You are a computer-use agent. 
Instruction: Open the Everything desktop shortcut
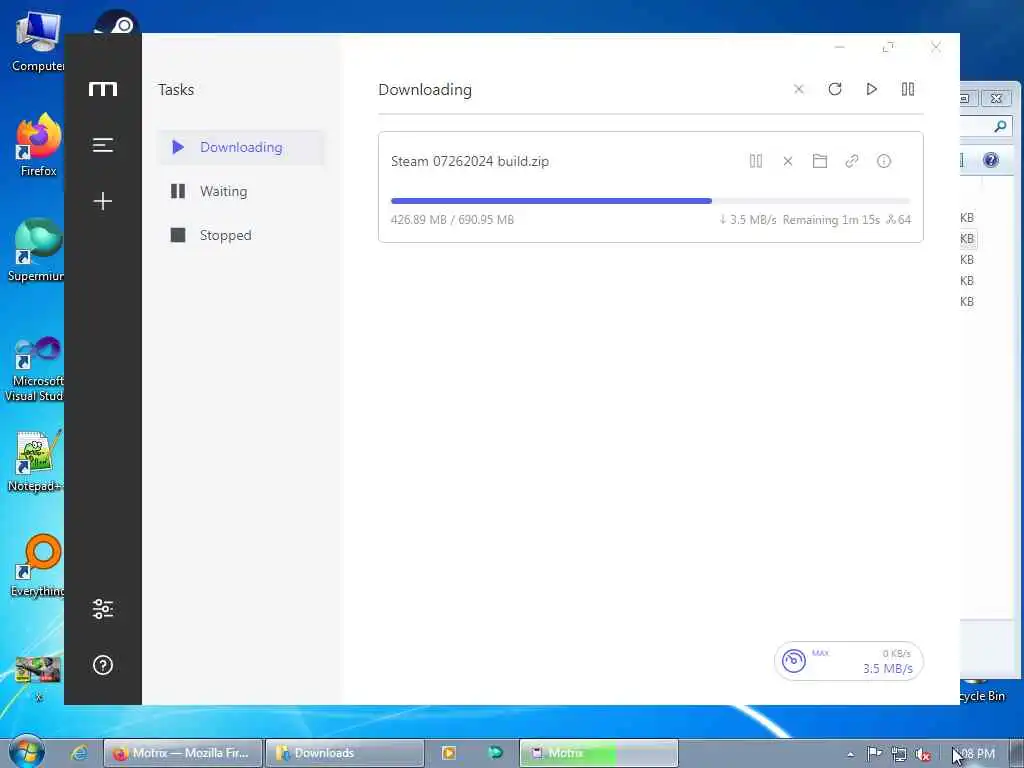click(x=38, y=566)
